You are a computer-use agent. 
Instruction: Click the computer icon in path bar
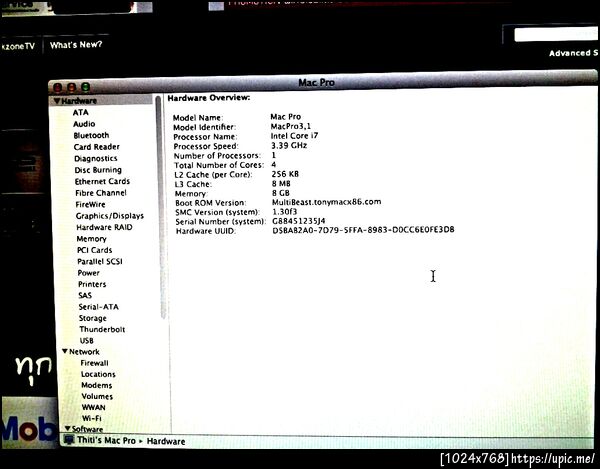click(69, 440)
